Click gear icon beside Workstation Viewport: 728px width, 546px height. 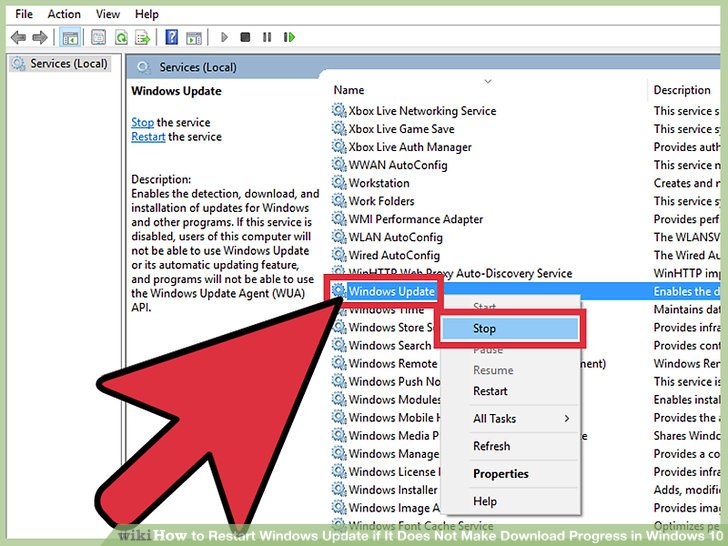pyautogui.click(x=339, y=183)
